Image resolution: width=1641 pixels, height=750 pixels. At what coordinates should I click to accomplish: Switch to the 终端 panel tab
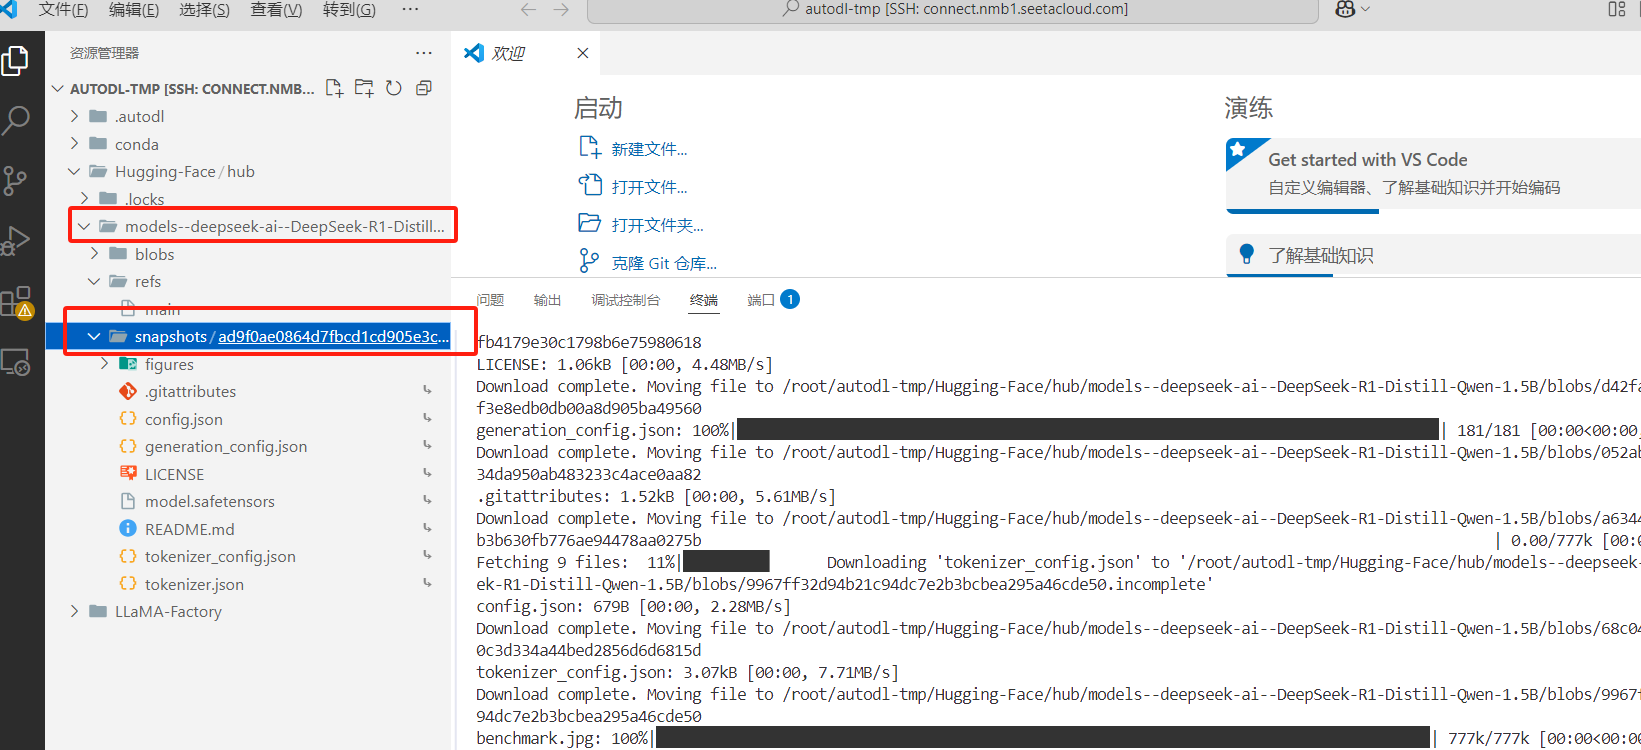click(704, 300)
